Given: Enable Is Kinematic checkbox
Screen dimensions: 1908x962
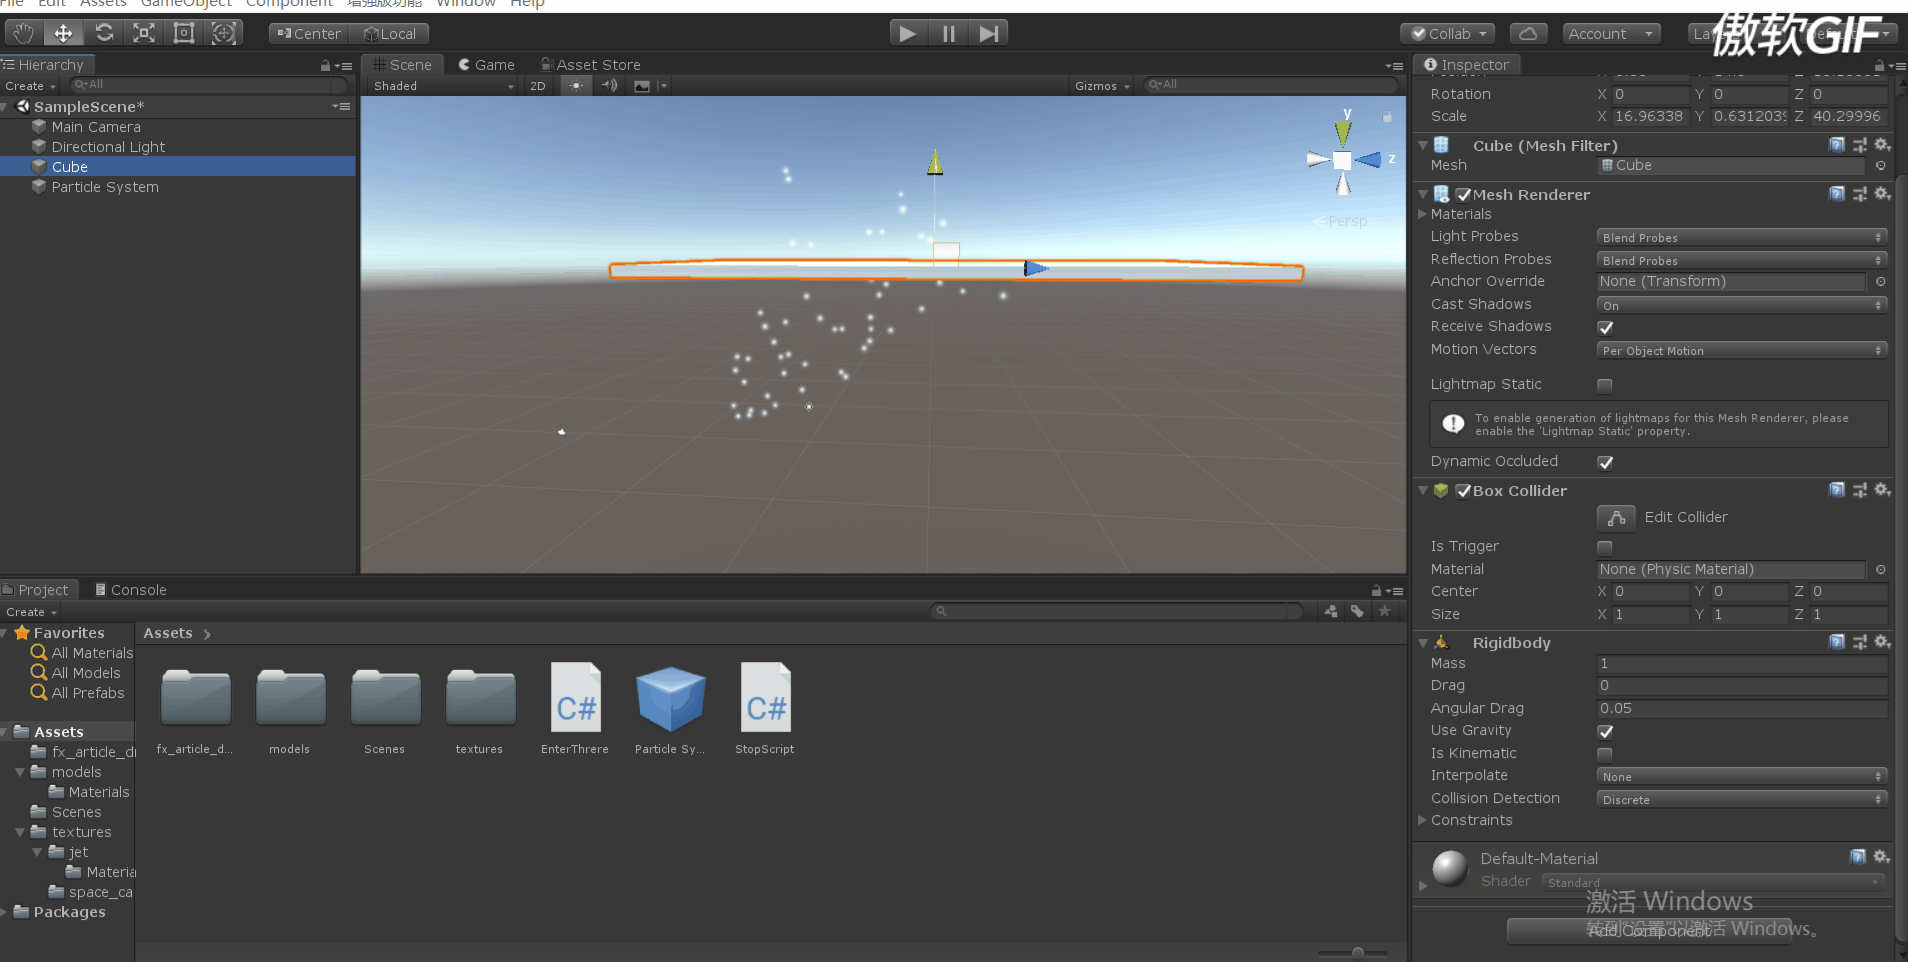Looking at the screenshot, I should [1605, 754].
